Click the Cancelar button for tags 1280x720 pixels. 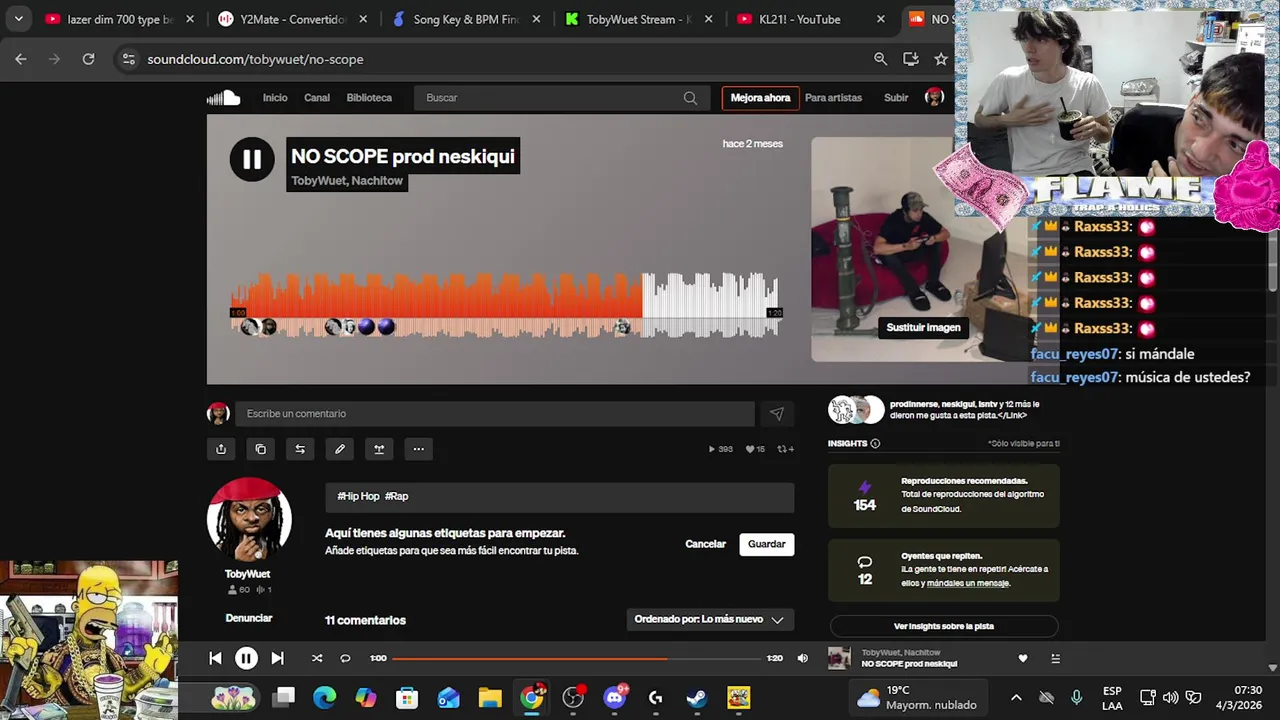(x=705, y=544)
